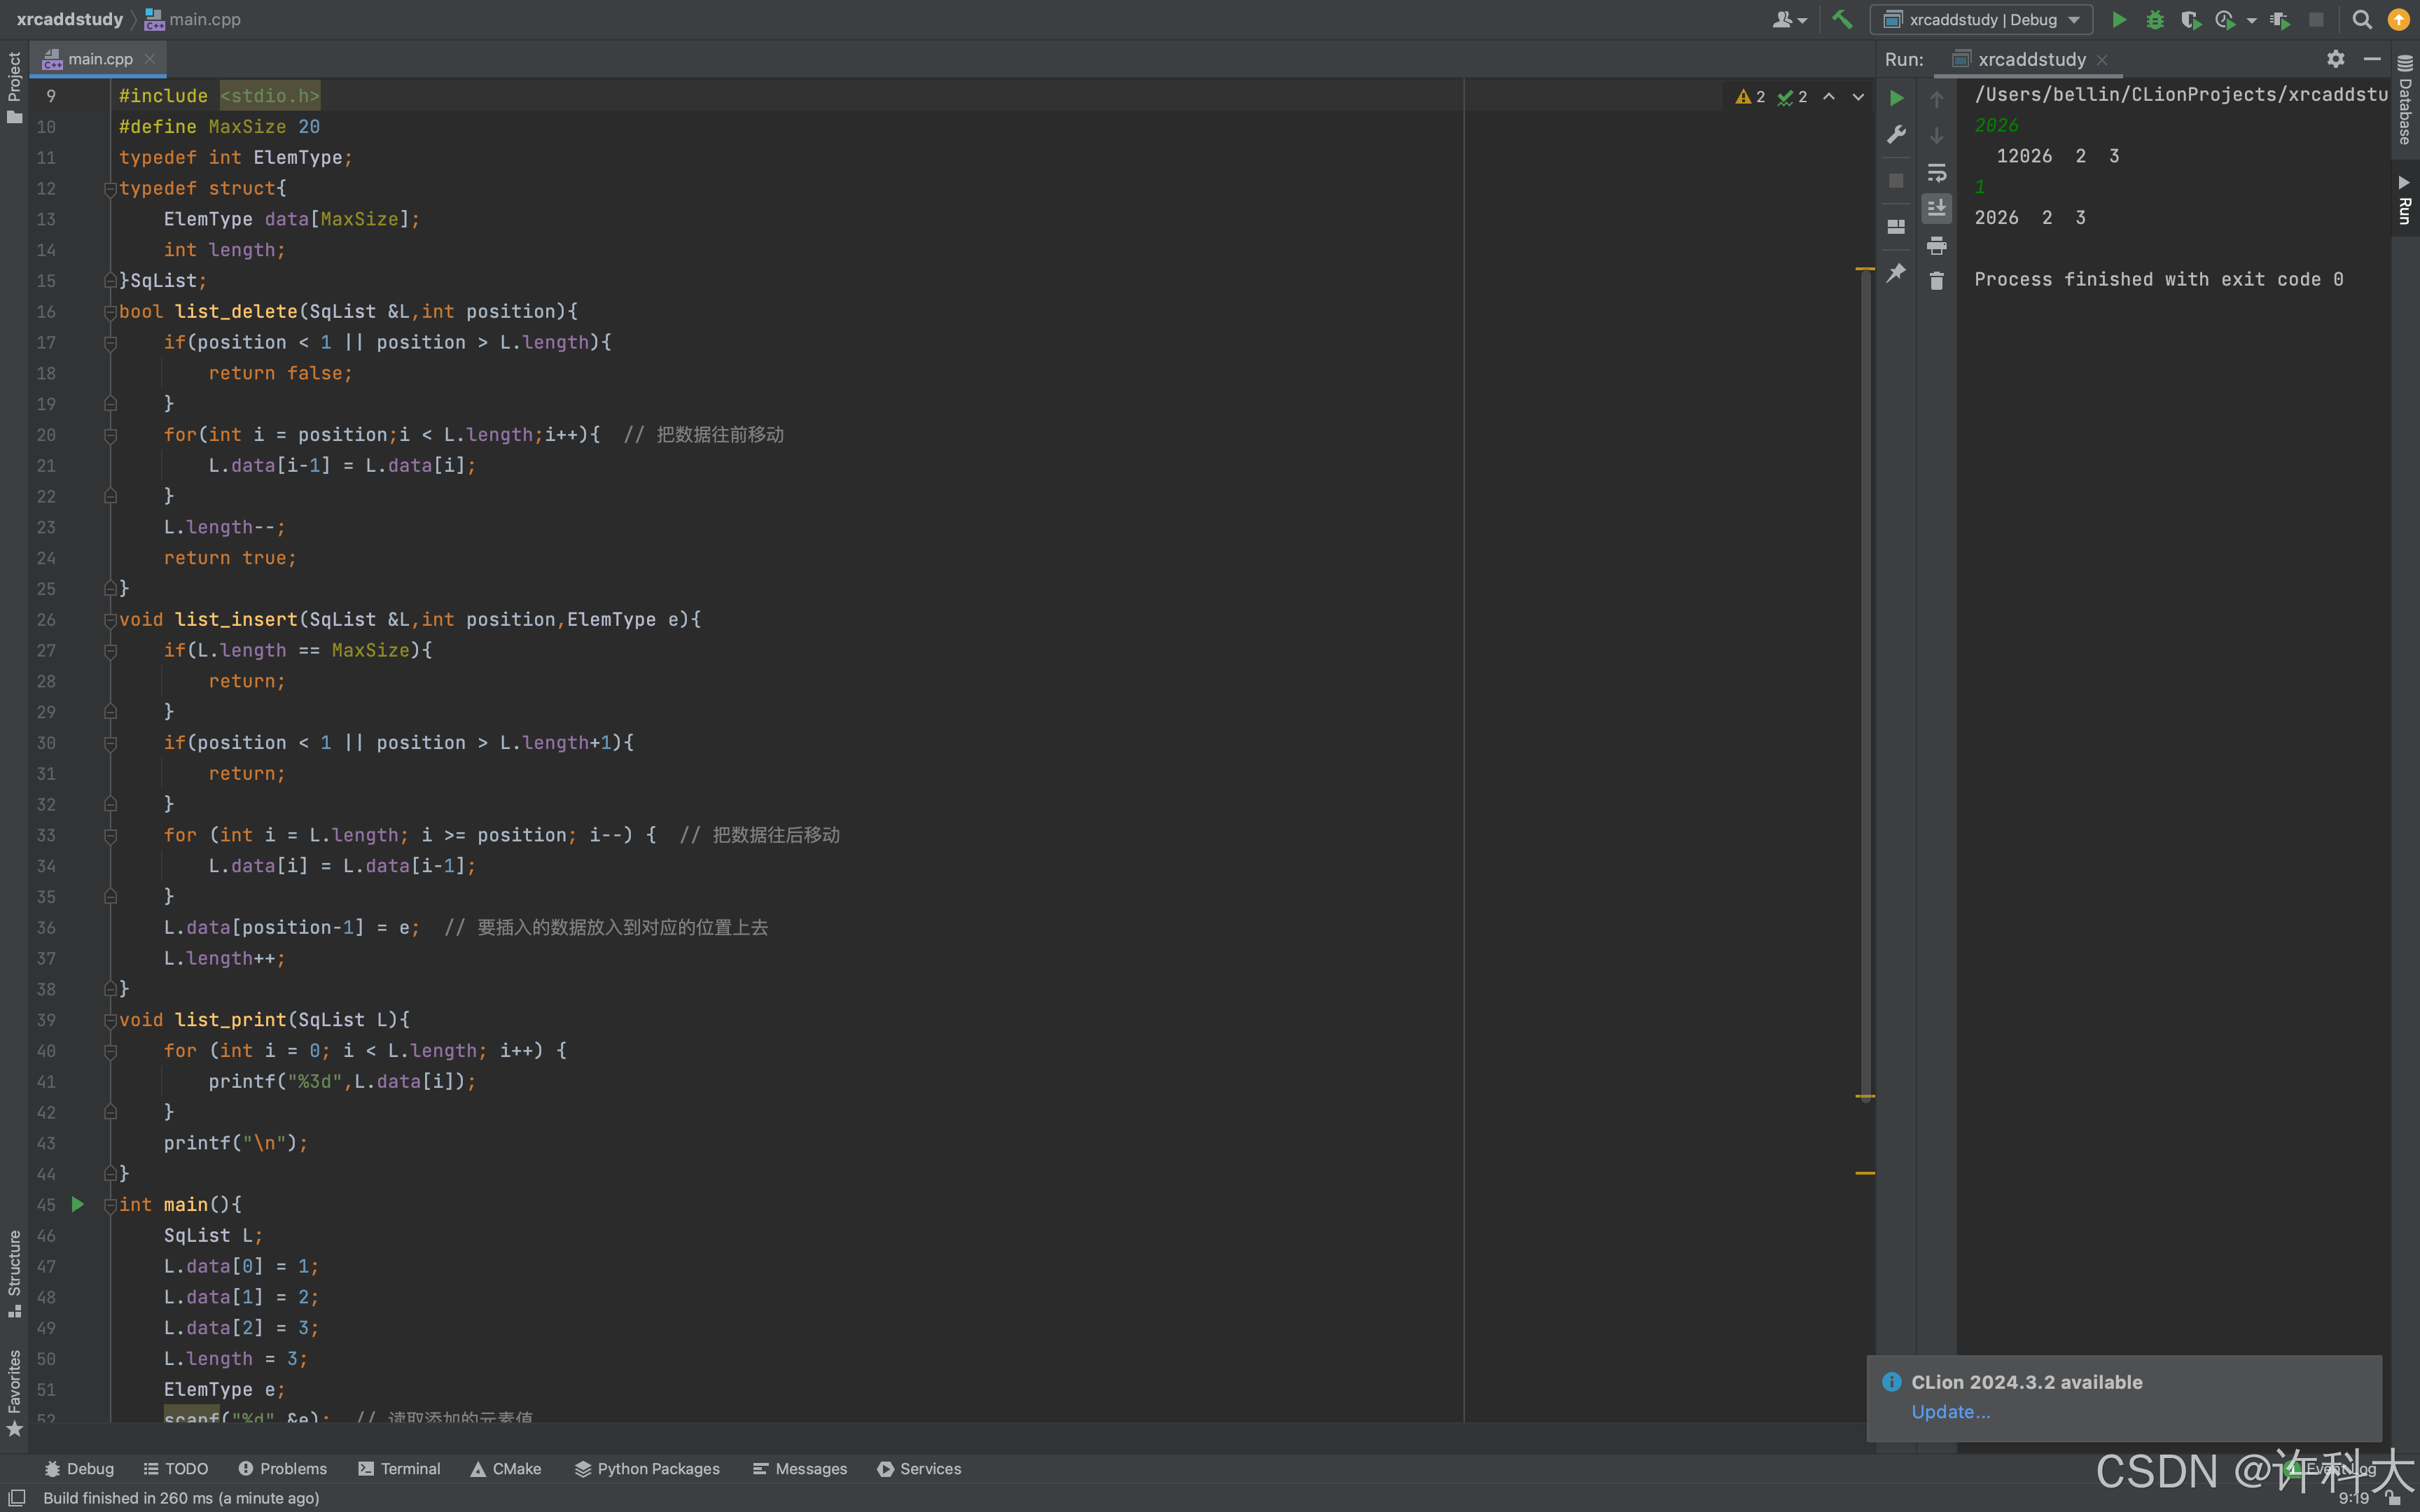Viewport: 2420px width, 1512px height.
Task: Collapse the main function fold marker
Action: [x=110, y=1205]
